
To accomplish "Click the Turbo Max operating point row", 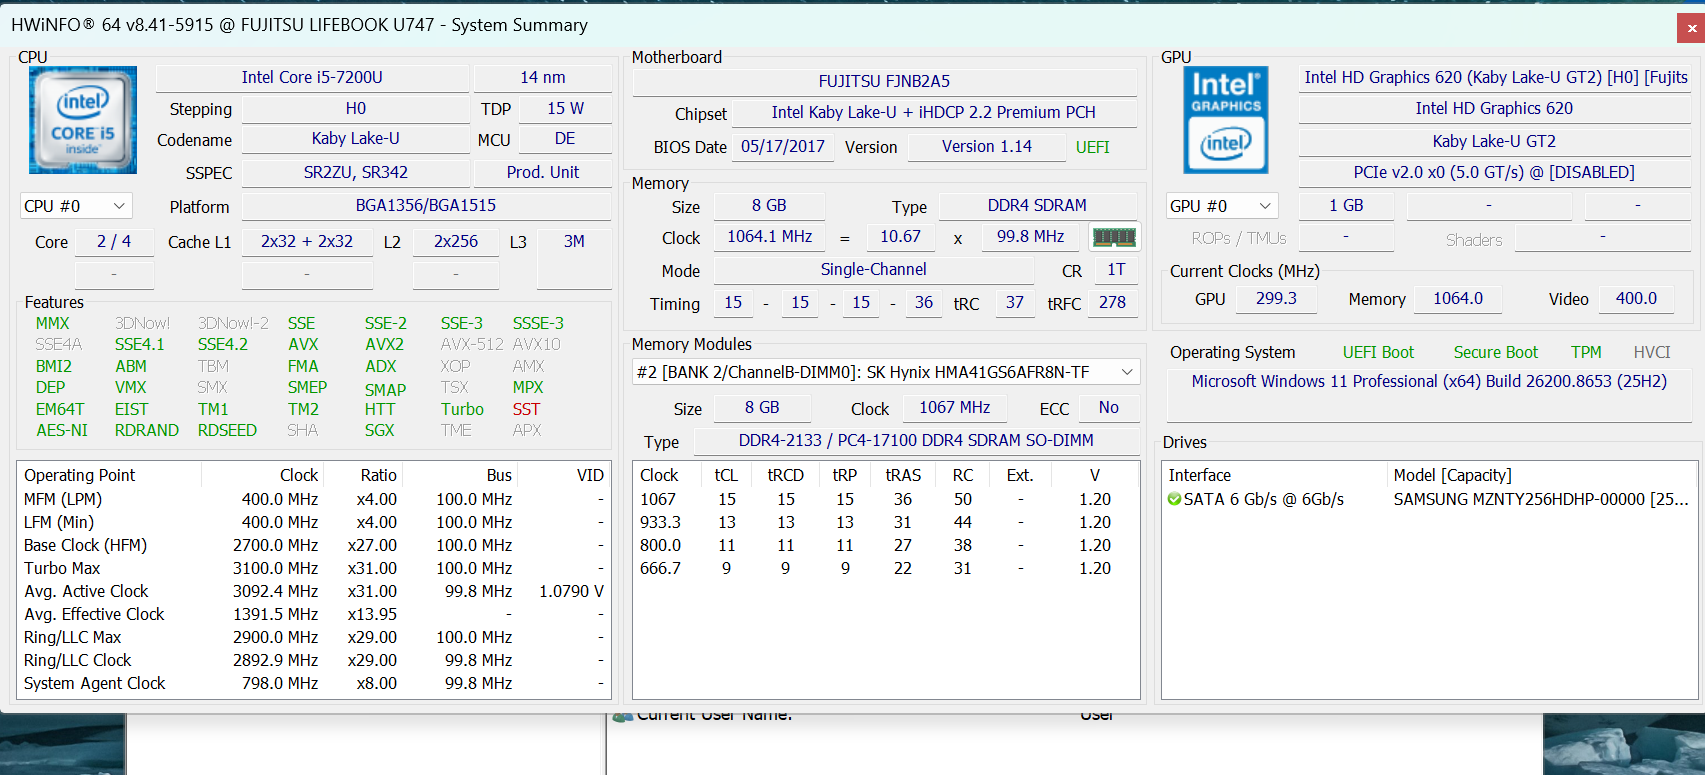I will pyautogui.click(x=314, y=568).
